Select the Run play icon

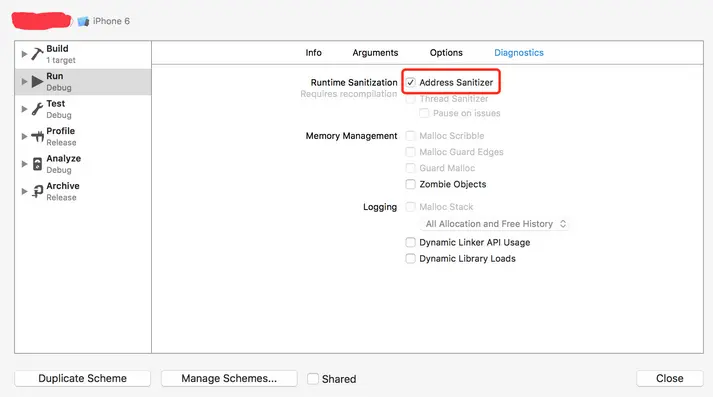pos(37,82)
